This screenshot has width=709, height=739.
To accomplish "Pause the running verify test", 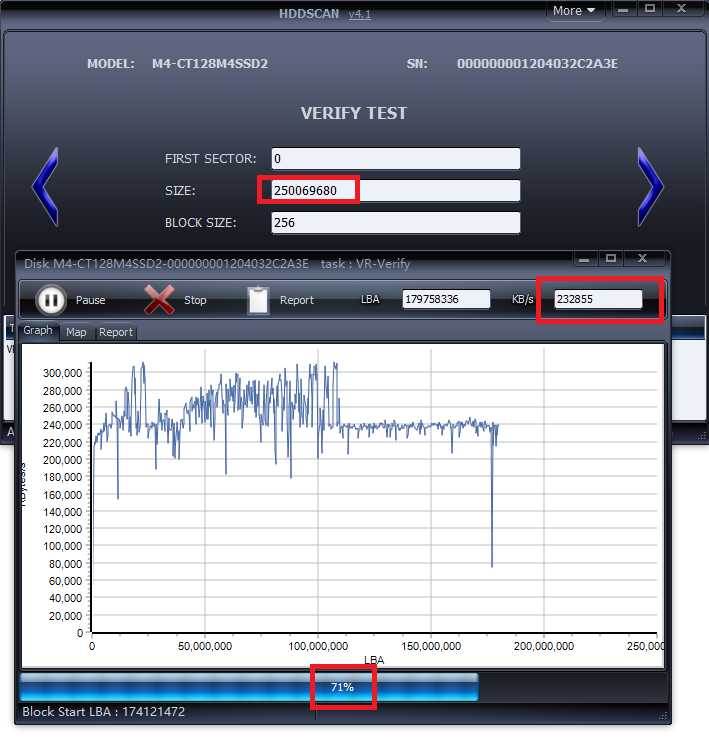I will 52,300.
